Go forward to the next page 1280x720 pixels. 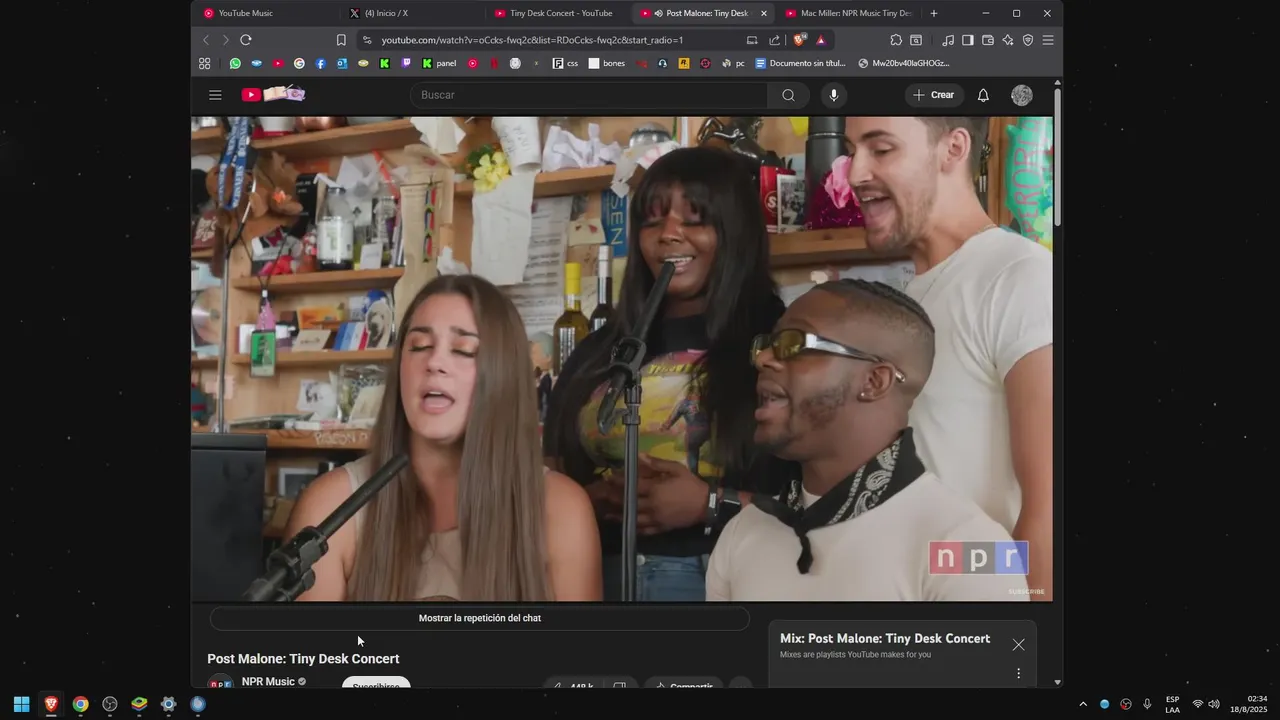tap(226, 40)
